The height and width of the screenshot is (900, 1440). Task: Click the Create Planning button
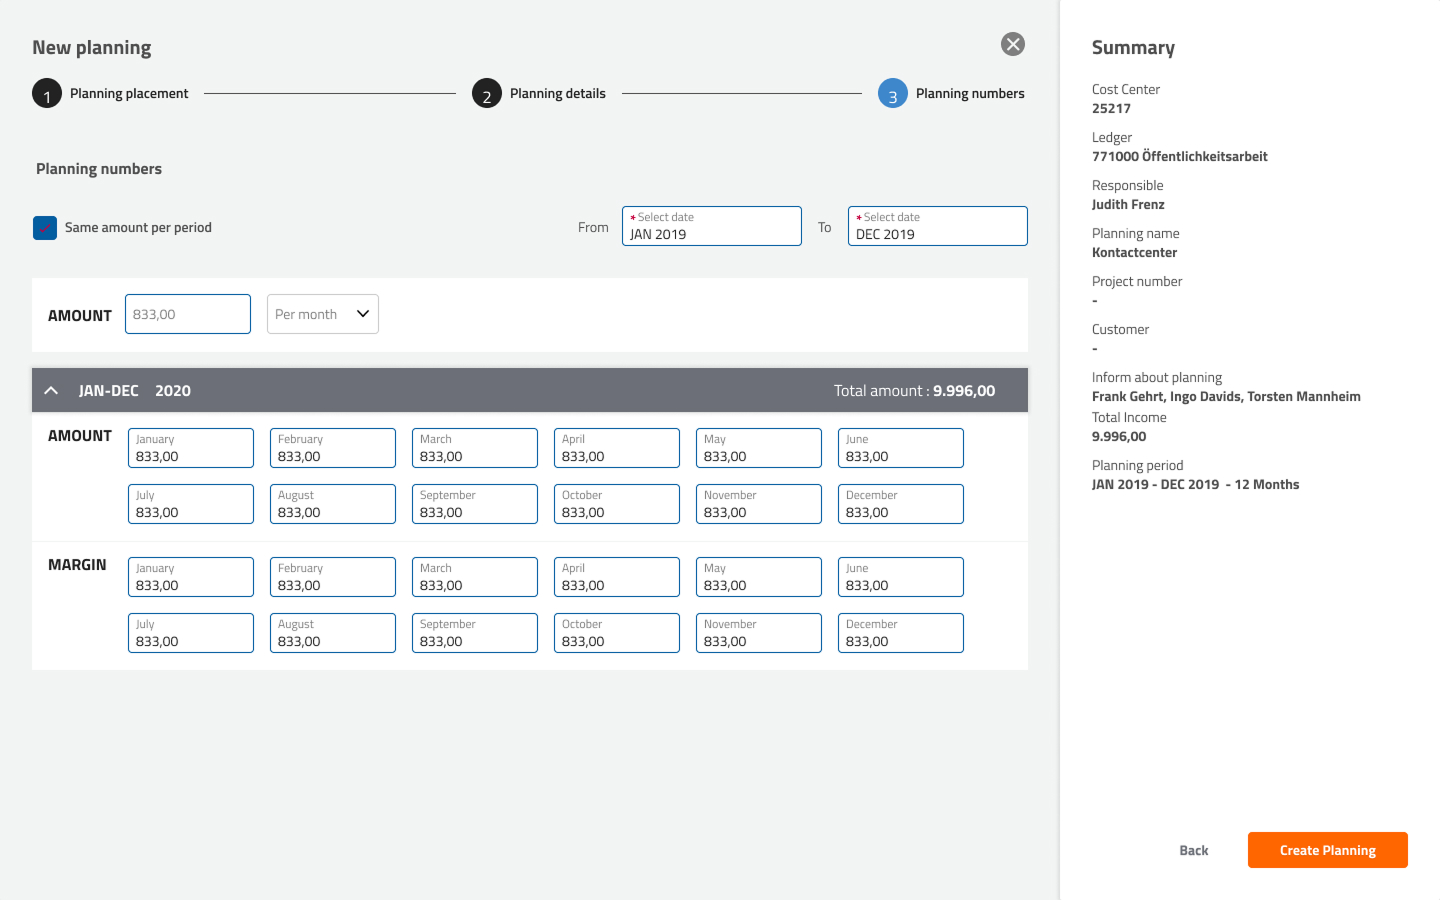click(1327, 850)
